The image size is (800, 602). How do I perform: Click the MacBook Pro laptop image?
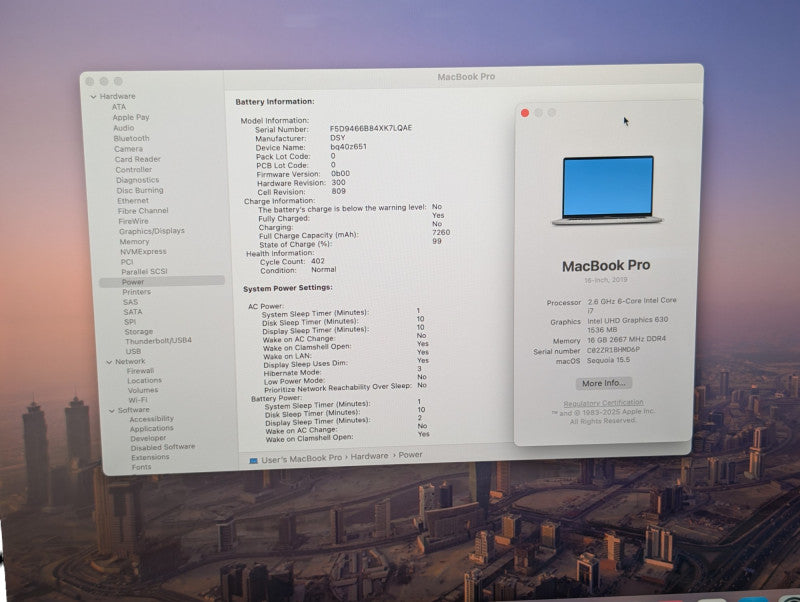coord(607,190)
